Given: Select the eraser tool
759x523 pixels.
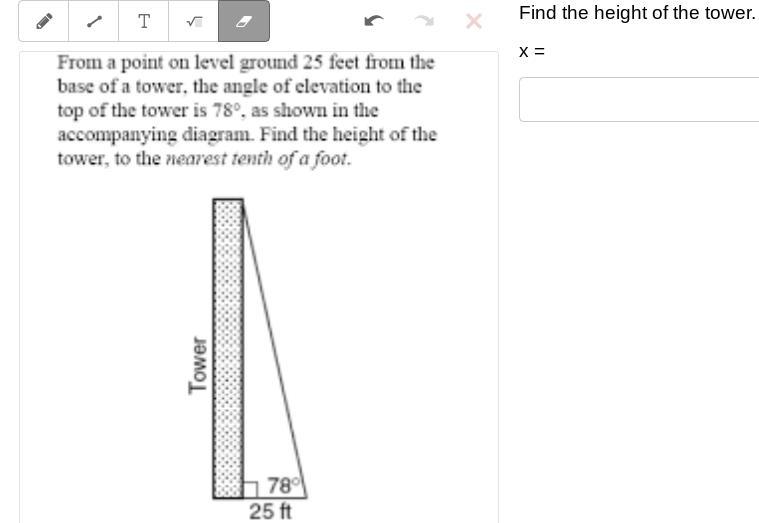Looking at the screenshot, I should pos(244,21).
